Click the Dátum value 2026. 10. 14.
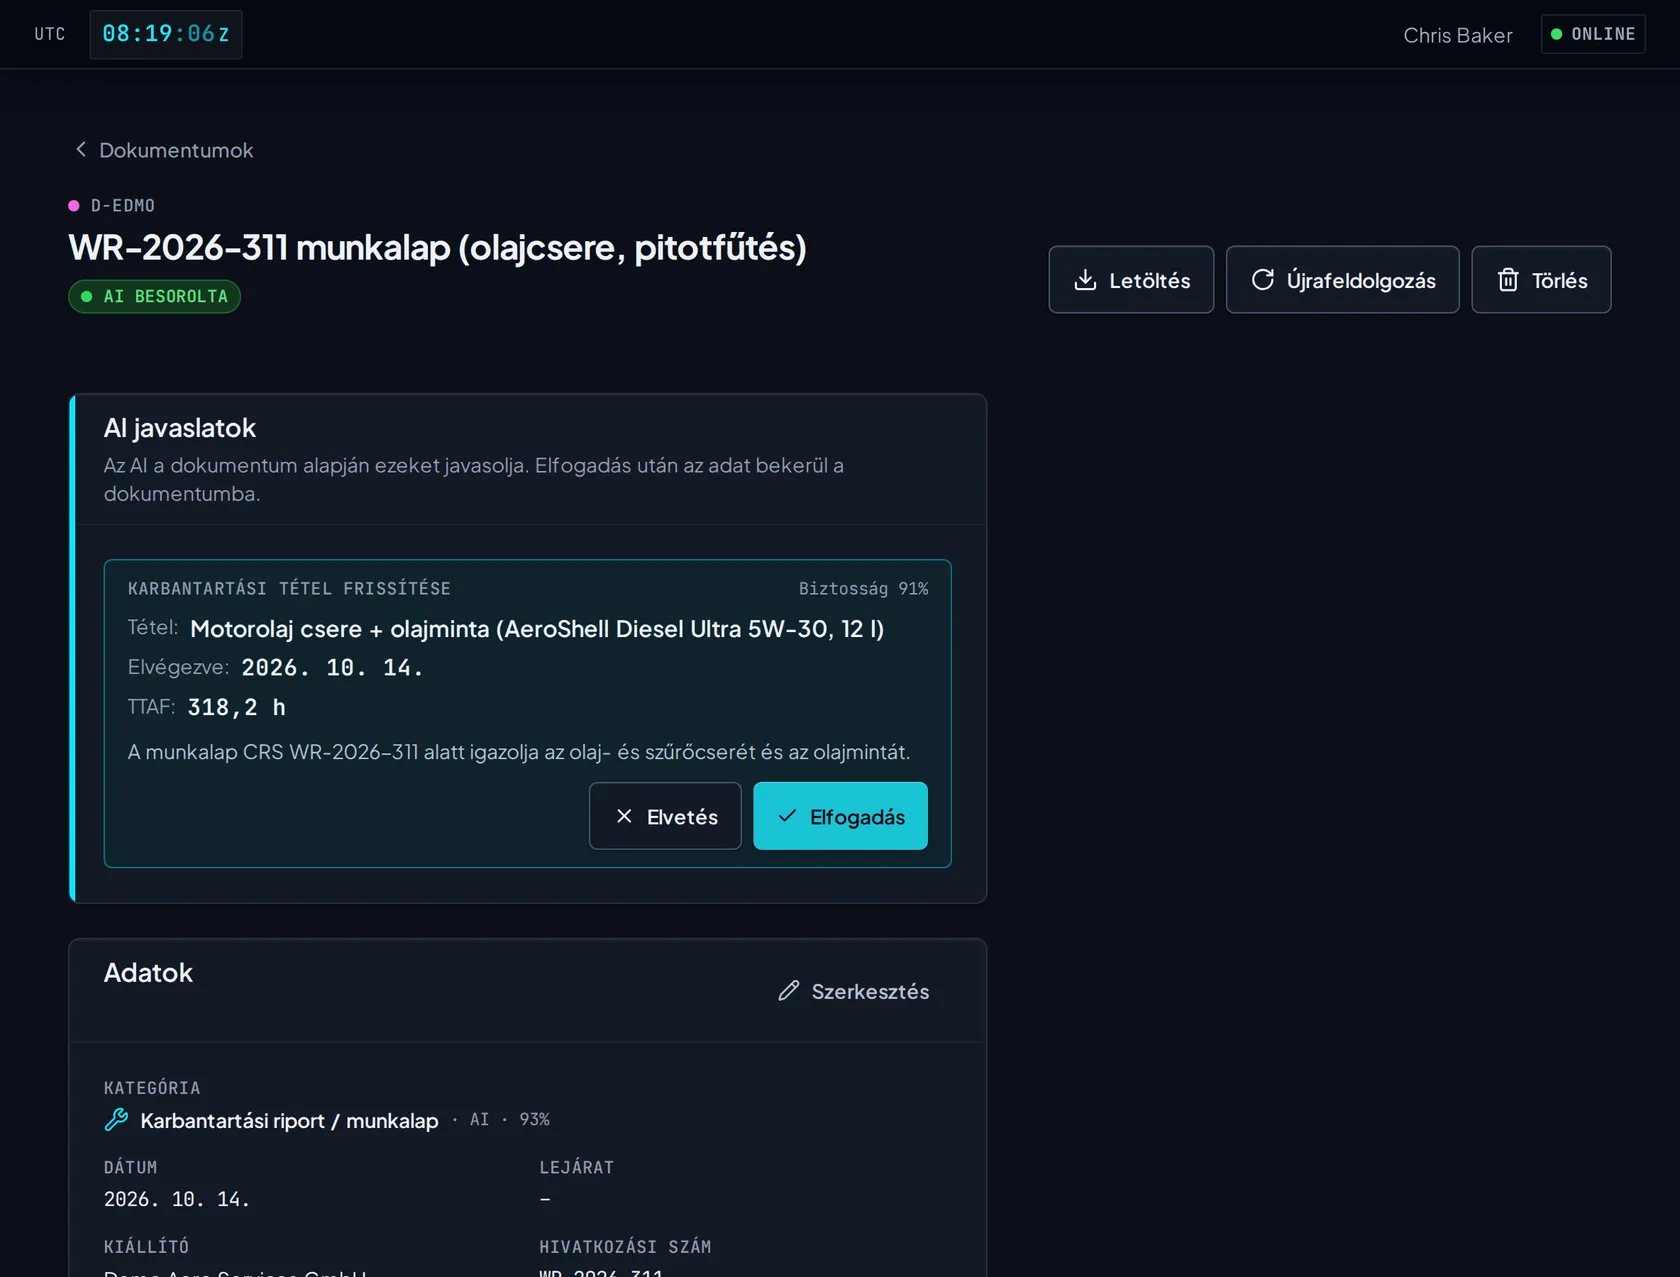Viewport: 1680px width, 1277px height. [177, 1199]
